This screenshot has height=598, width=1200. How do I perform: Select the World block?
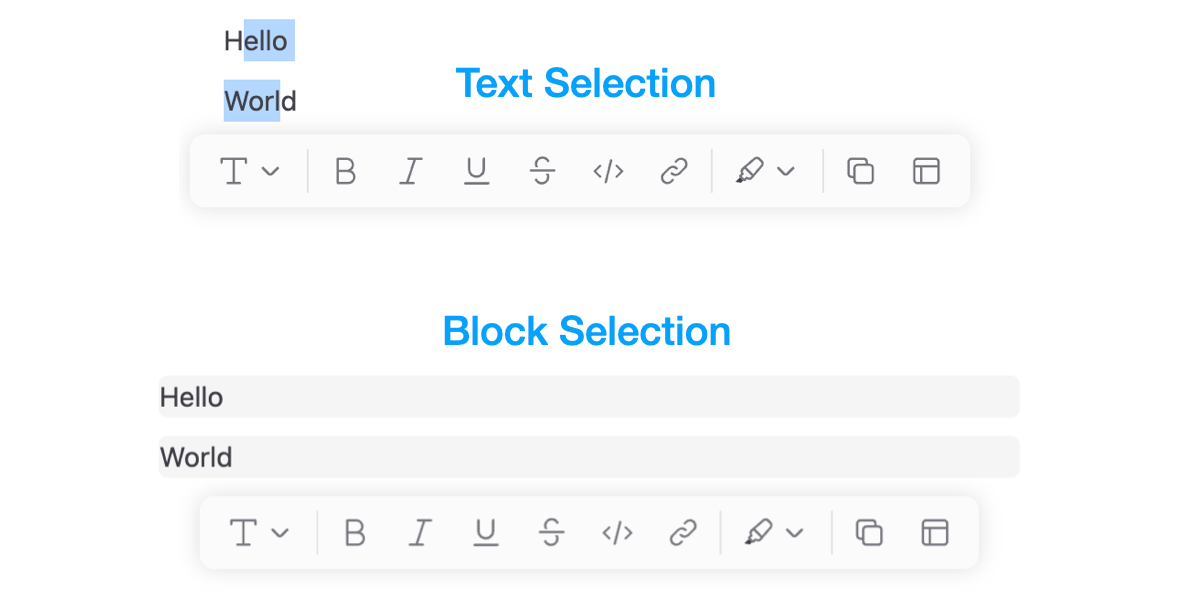coord(589,456)
